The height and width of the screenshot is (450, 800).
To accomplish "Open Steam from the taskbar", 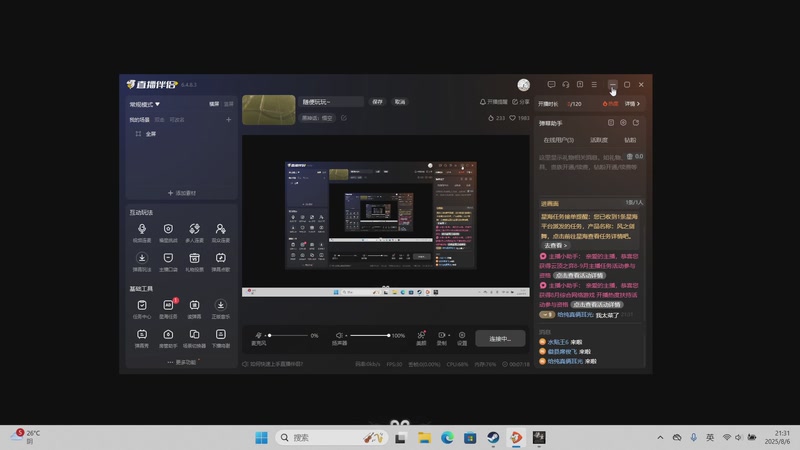I will pyautogui.click(x=493, y=438).
